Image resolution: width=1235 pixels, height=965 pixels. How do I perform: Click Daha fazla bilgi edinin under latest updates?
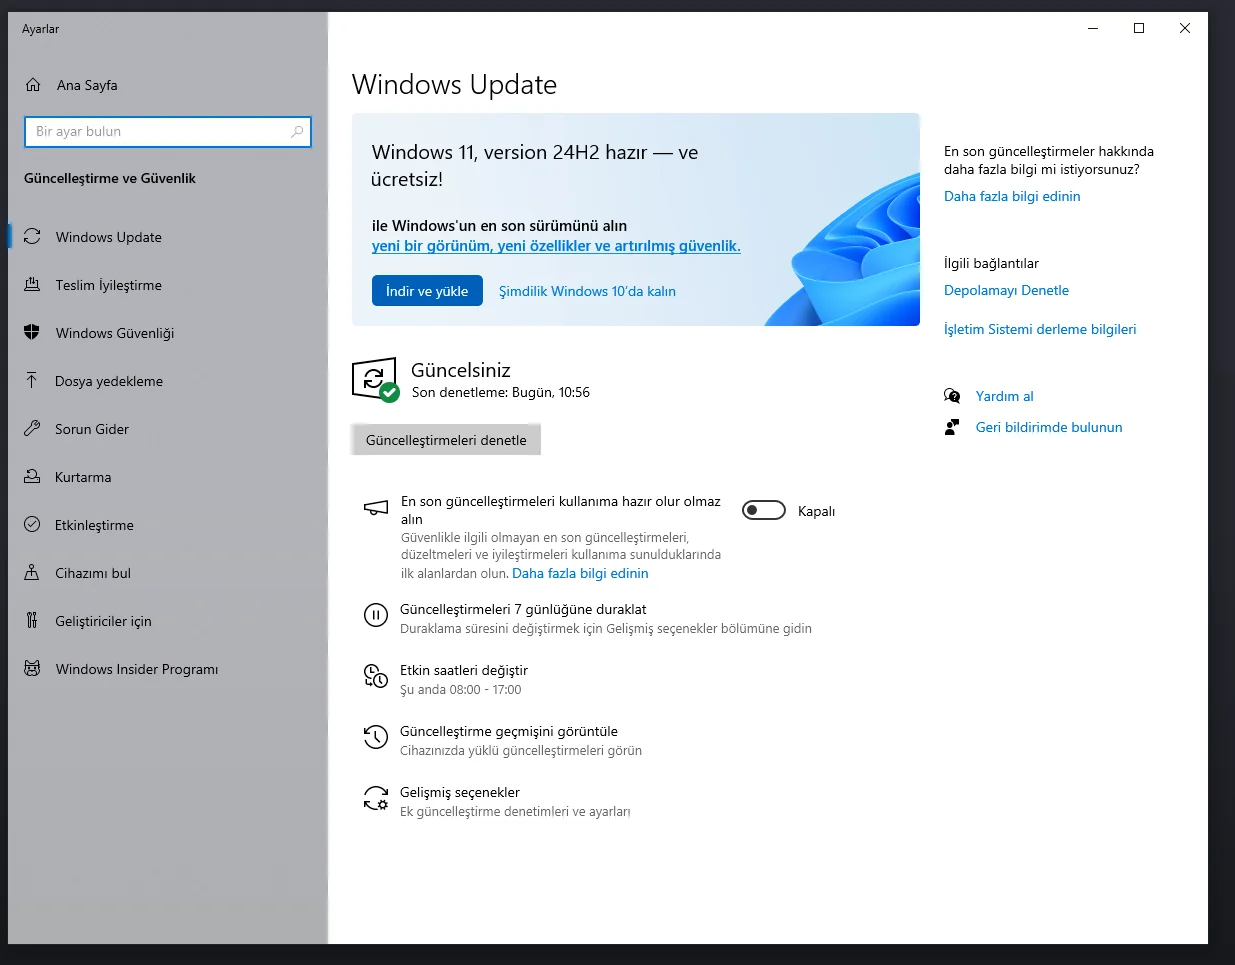point(580,573)
